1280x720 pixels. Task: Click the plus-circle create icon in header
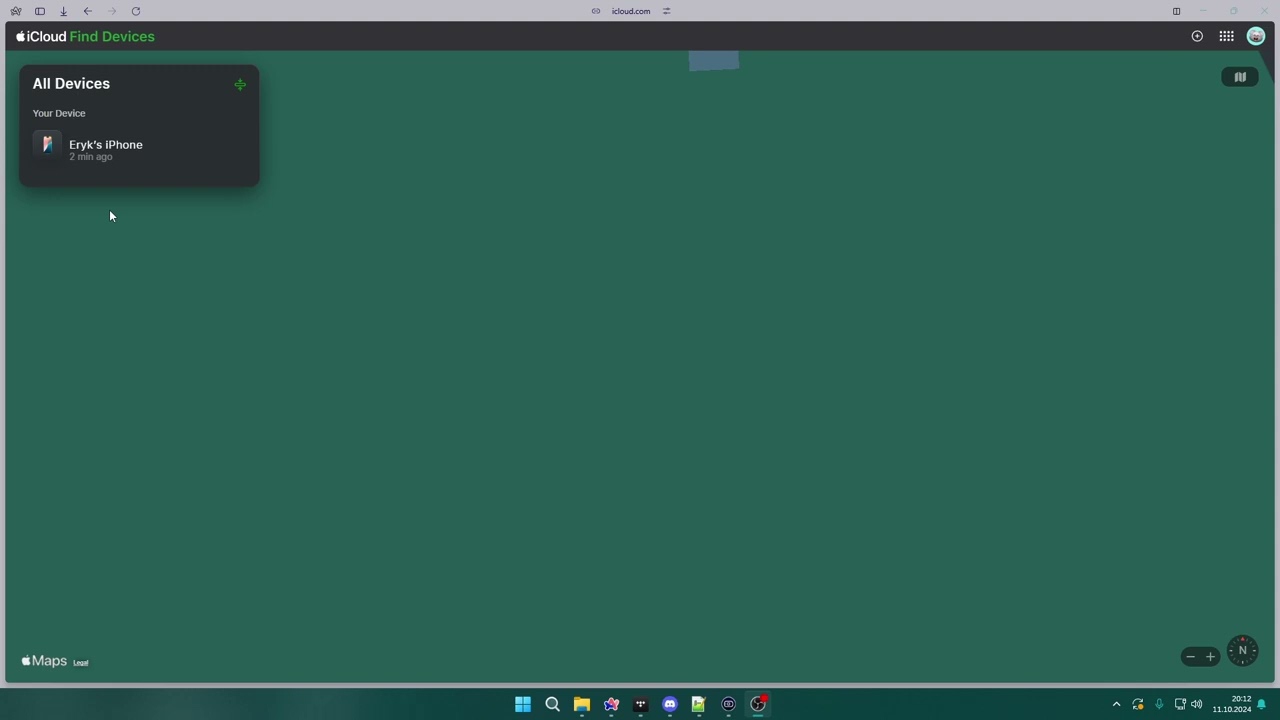1197,36
